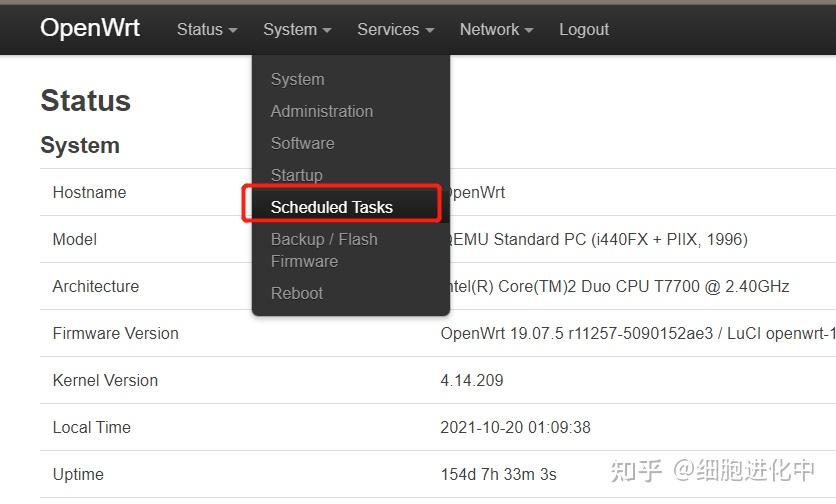Expand the Status dropdown menu
This screenshot has height=504, width=836.
pos(207,30)
